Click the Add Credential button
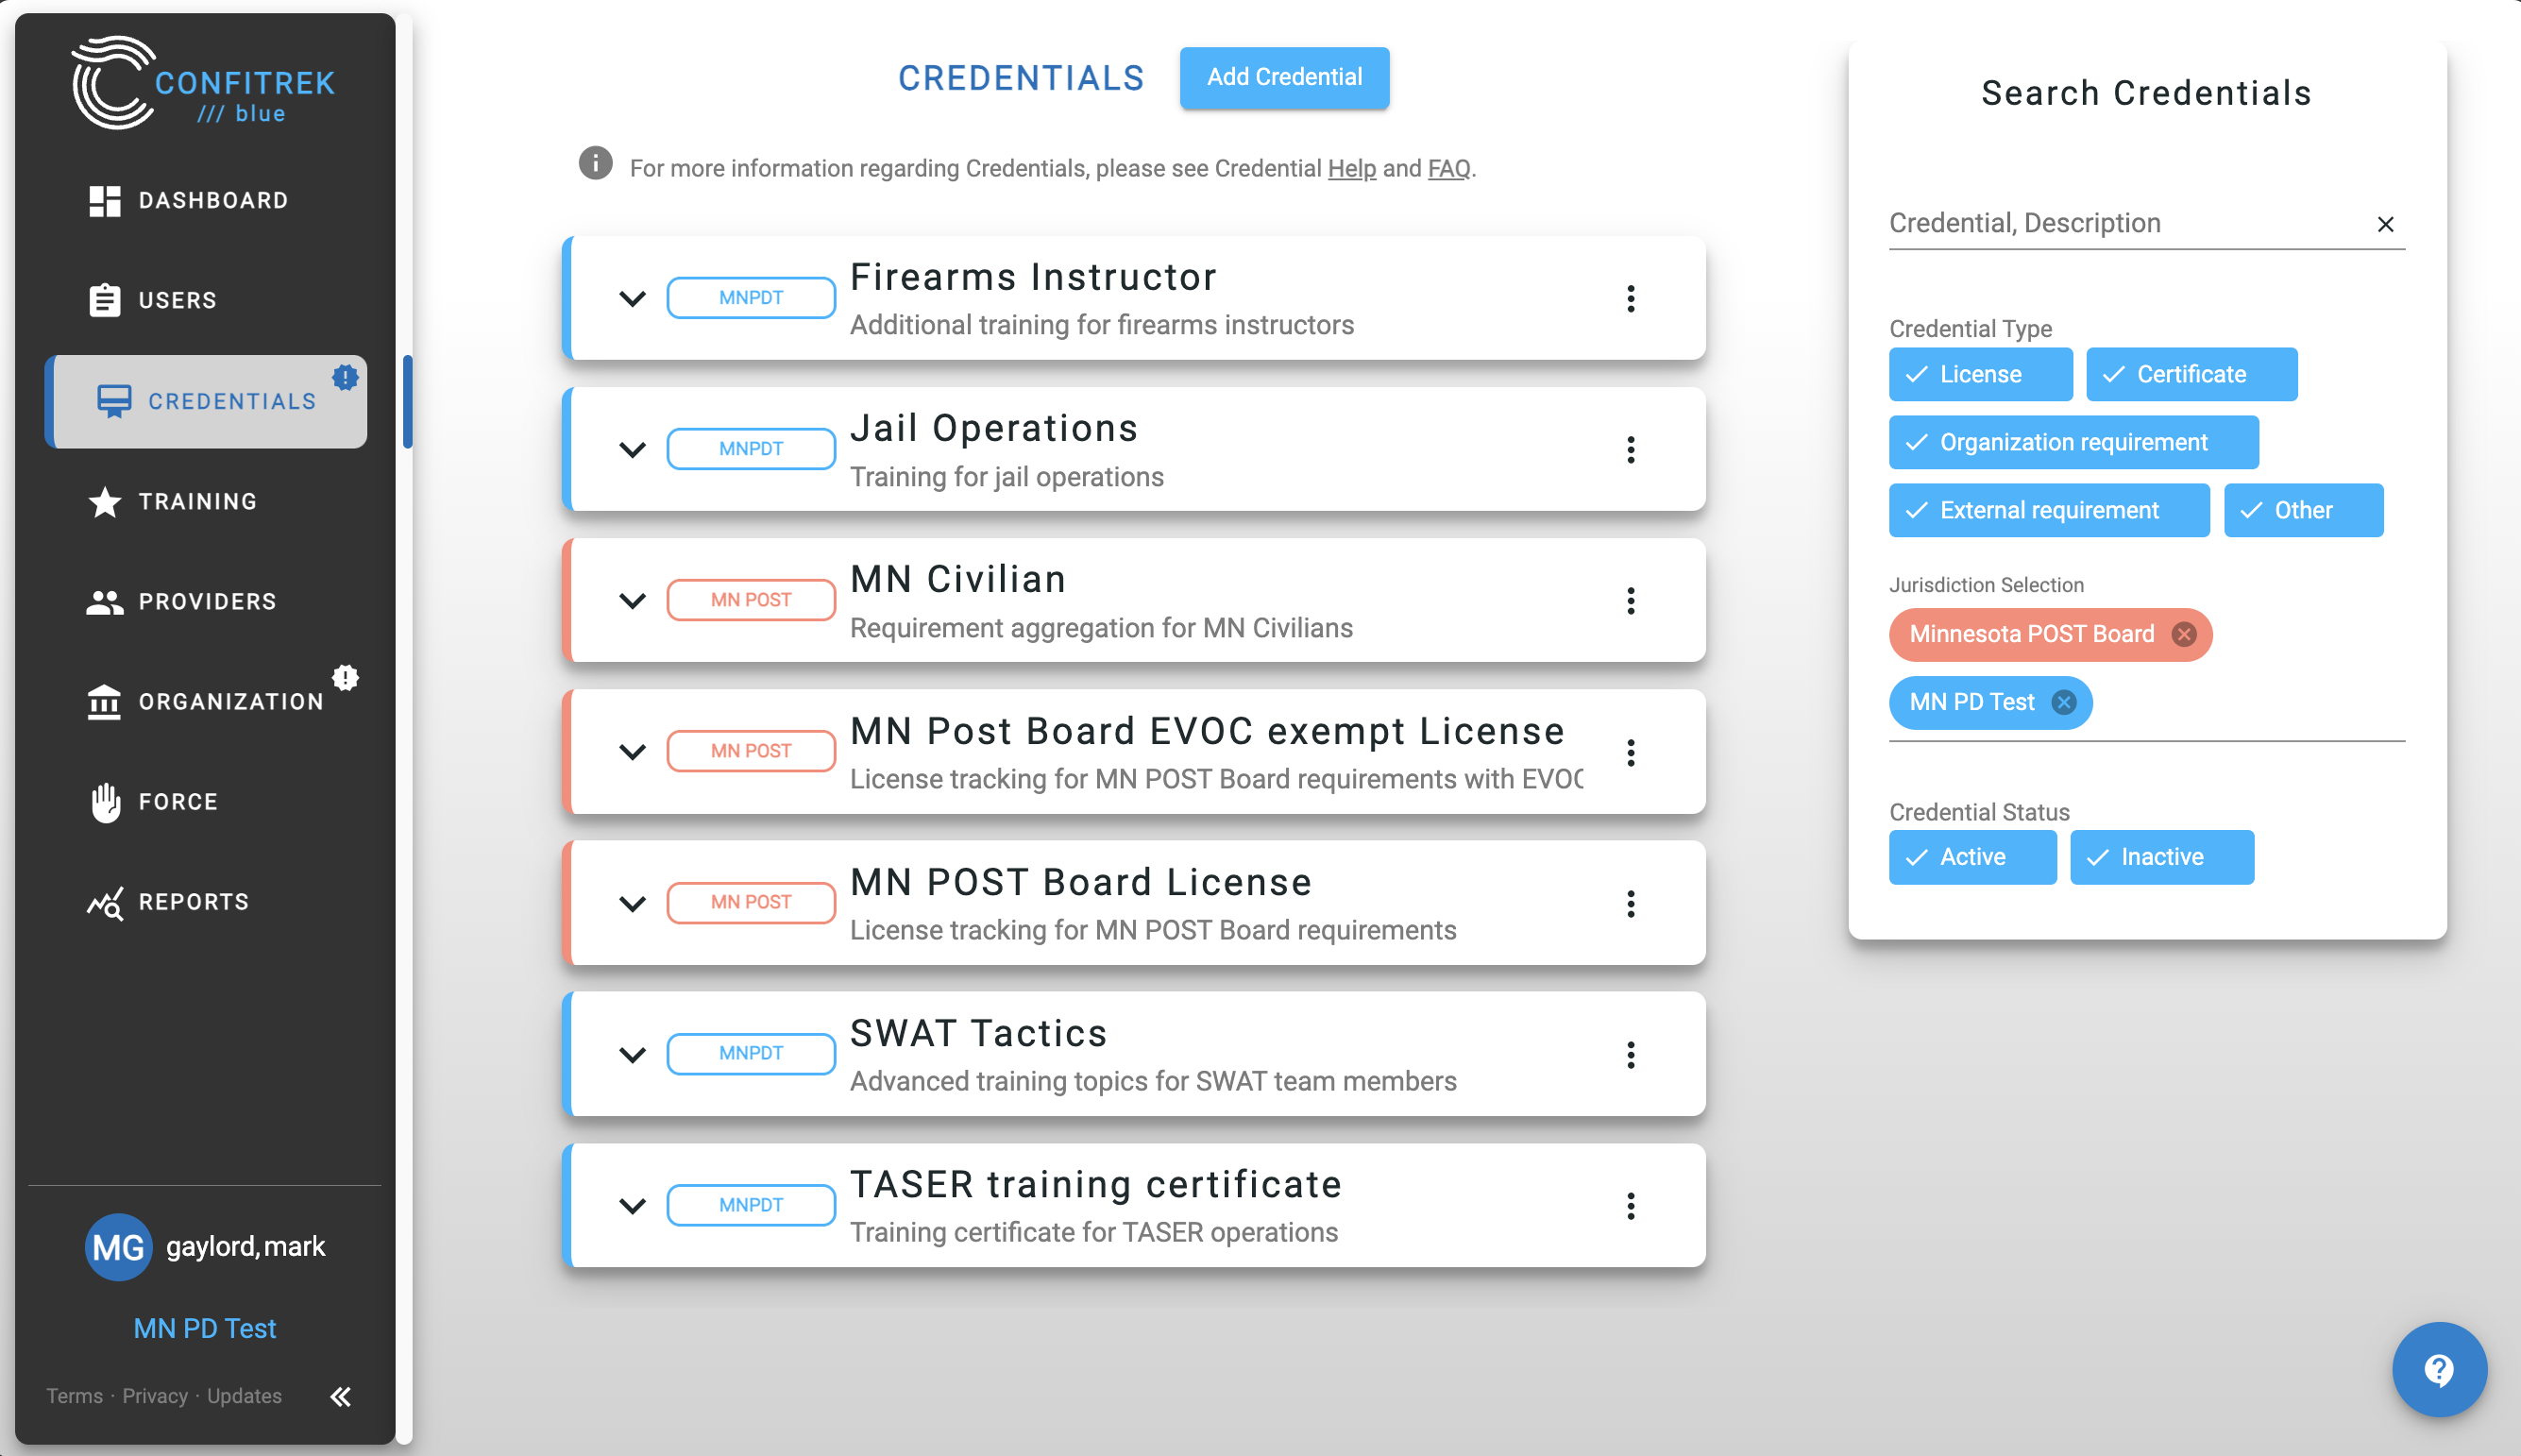This screenshot has height=1456, width=2521. [x=1284, y=77]
